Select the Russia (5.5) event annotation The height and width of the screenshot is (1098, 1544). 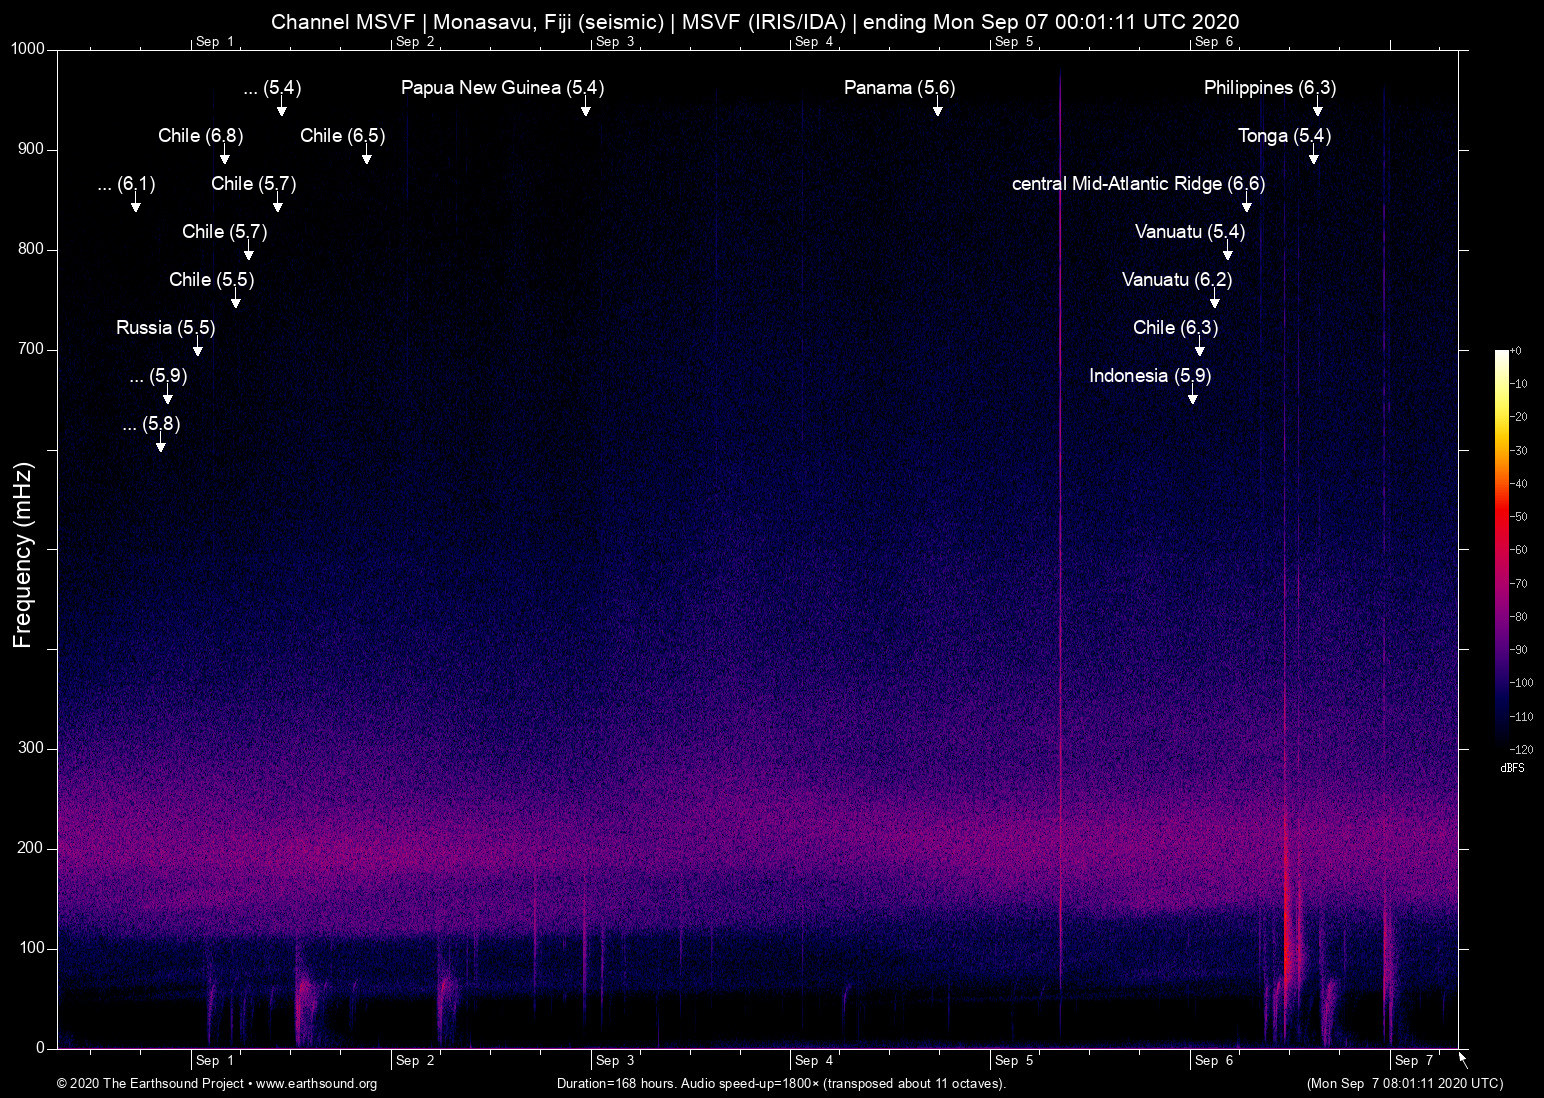coord(163,327)
